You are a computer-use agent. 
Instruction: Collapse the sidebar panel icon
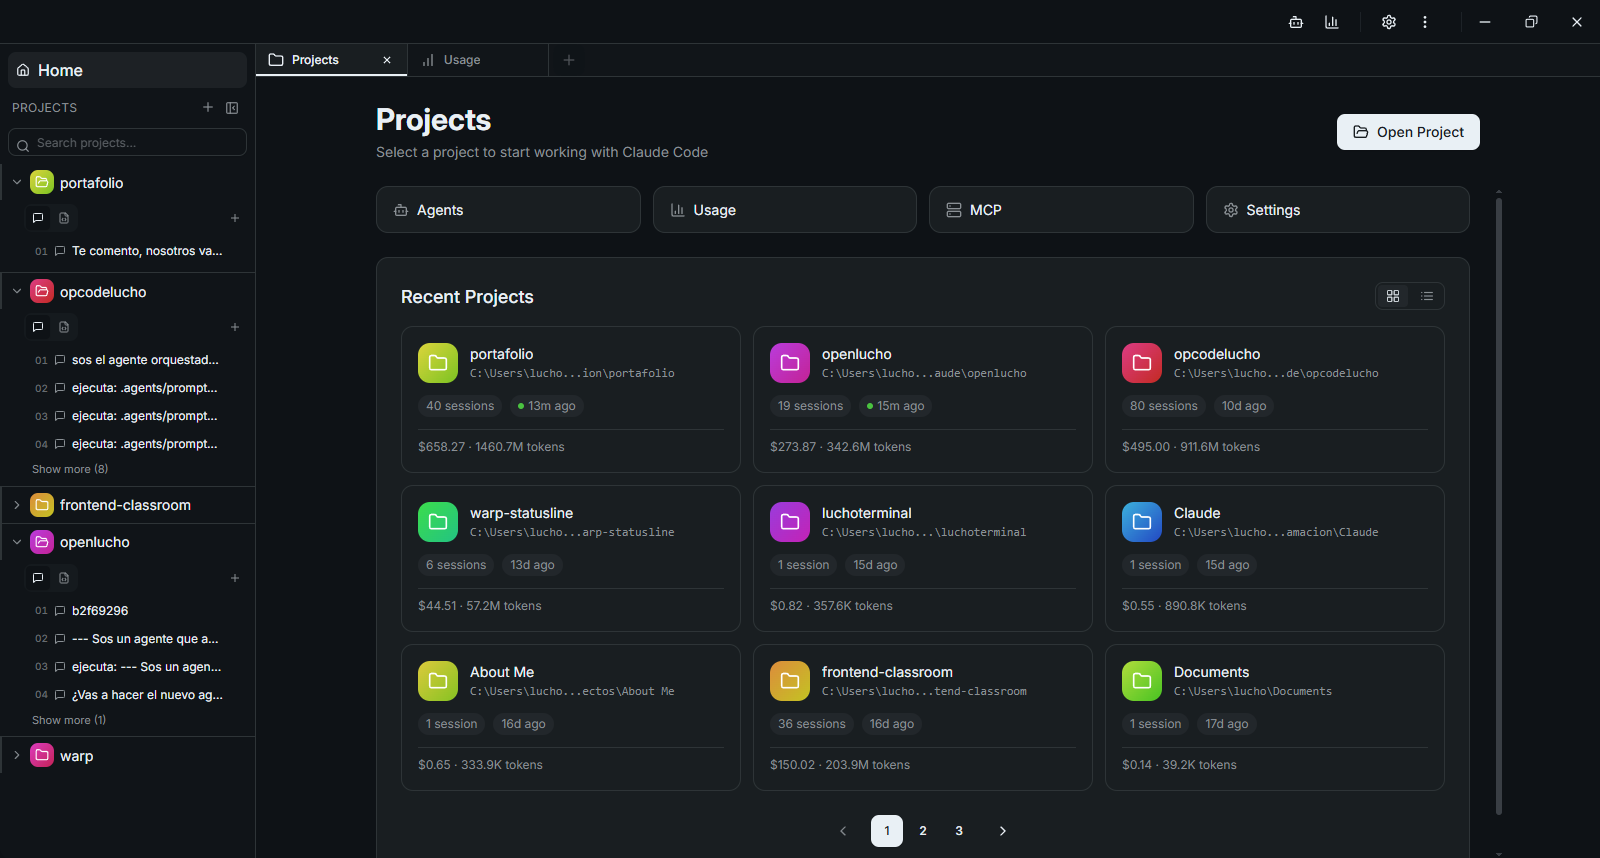[232, 108]
